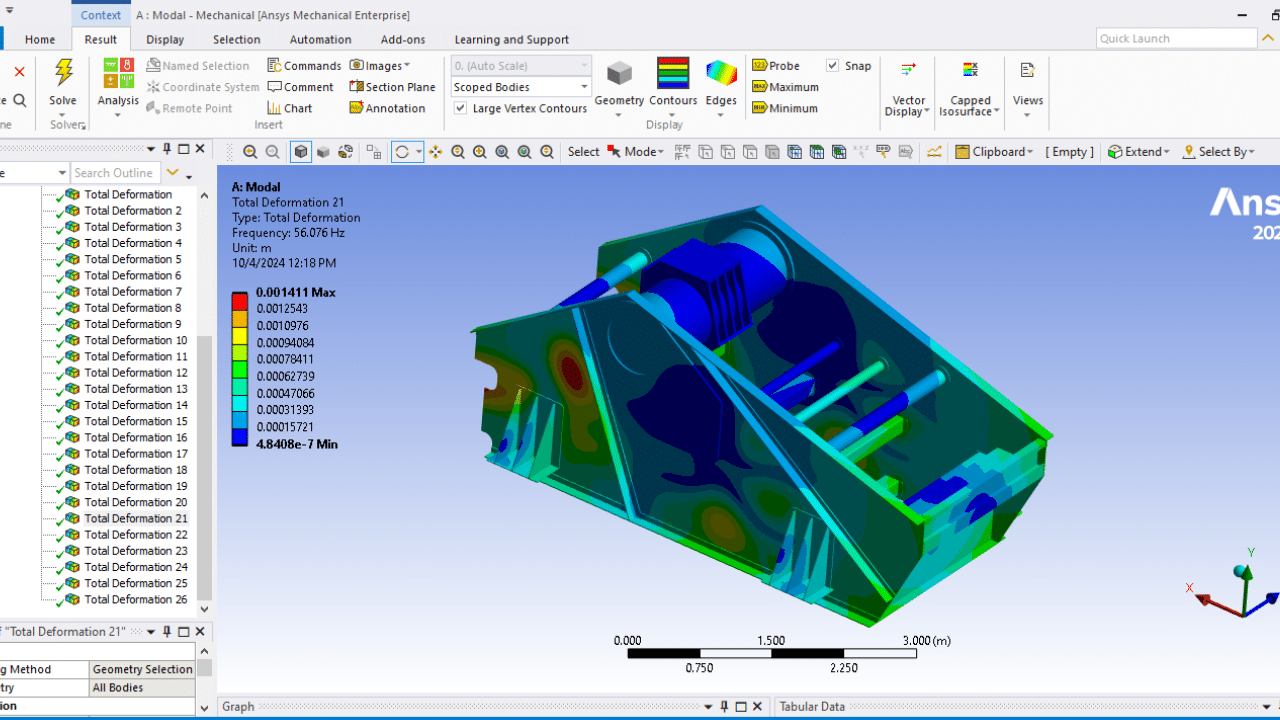Show the Minimum value label

(784, 108)
